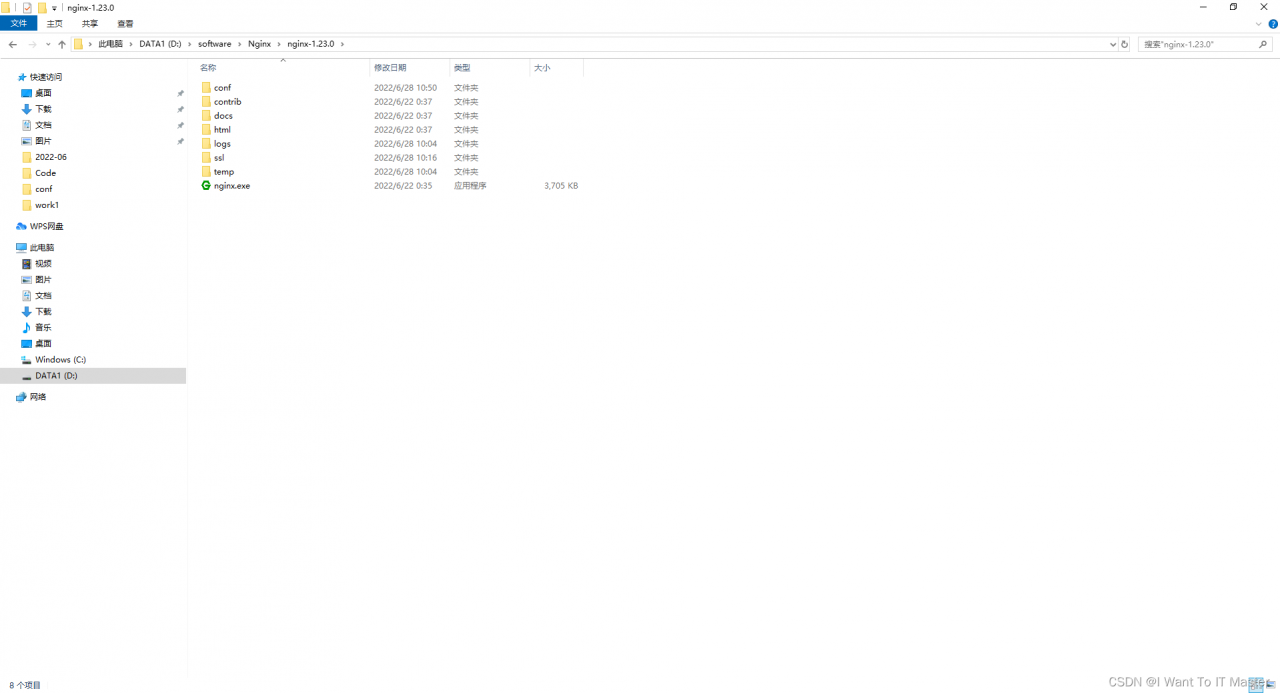Image resolution: width=1280 pixels, height=693 pixels.
Task: Select 网络 in navigation pane
Action: pyautogui.click(x=38, y=397)
